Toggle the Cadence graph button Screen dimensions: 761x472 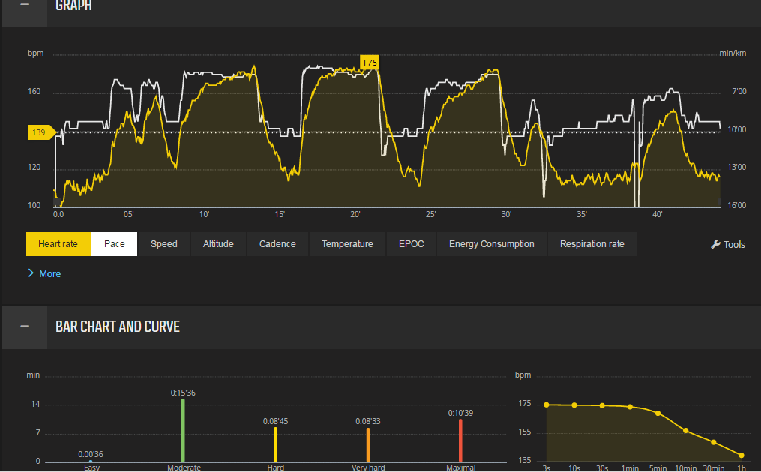tap(277, 244)
